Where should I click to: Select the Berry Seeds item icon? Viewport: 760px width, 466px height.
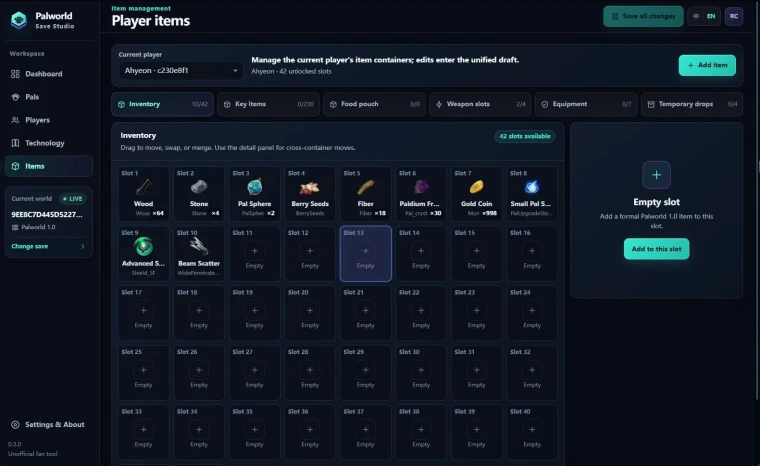[x=310, y=187]
